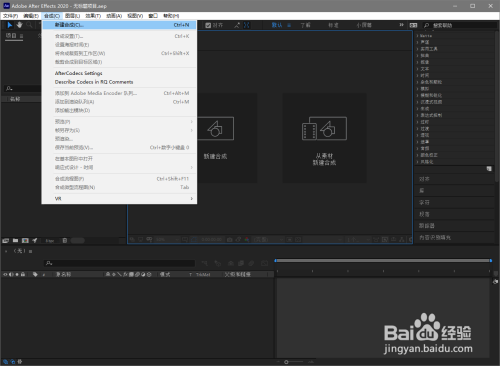Toggle In/Out/Duration pane at timeline bottom-left
This screenshot has height=366, width=500.
pyautogui.click(x=20, y=362)
